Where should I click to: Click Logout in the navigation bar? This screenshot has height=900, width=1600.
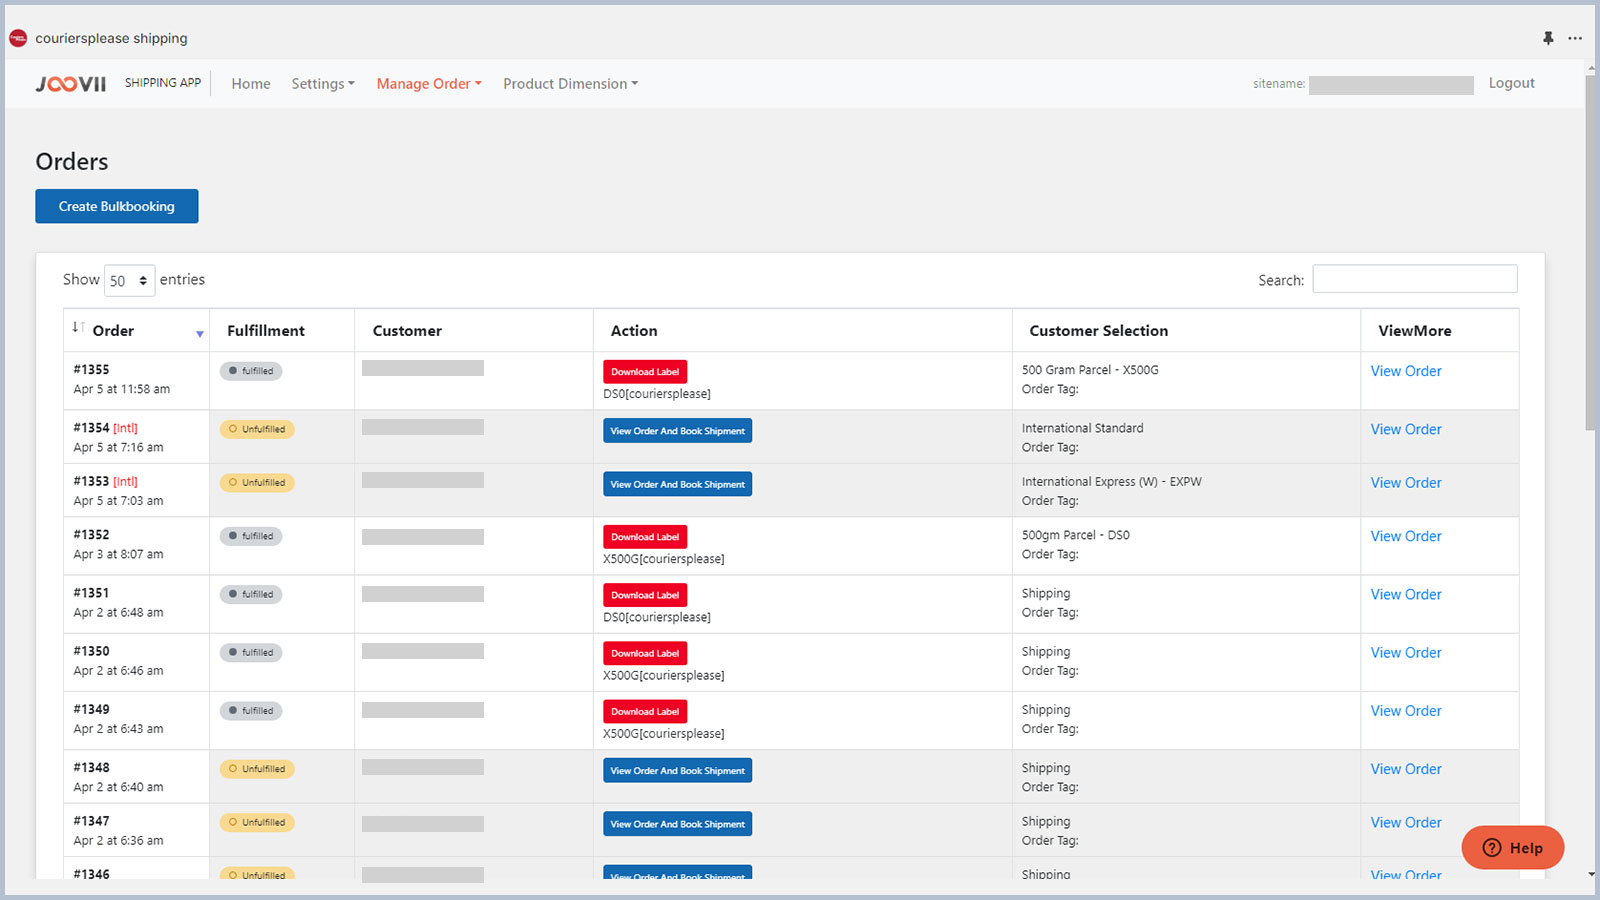[x=1511, y=83]
